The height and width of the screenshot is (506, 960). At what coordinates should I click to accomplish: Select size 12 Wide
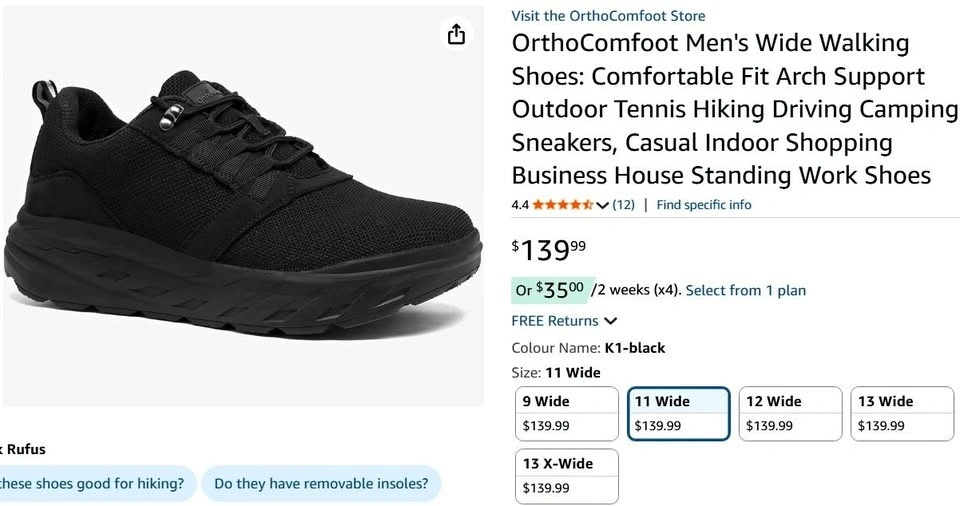click(x=791, y=413)
